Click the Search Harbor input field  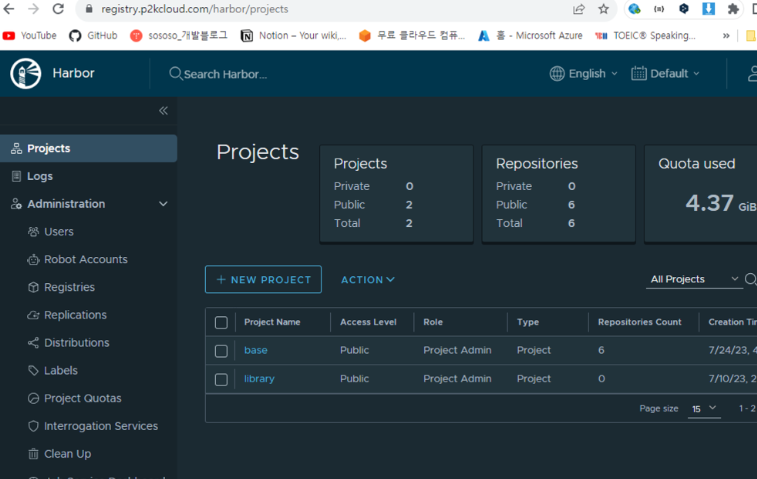tap(225, 74)
